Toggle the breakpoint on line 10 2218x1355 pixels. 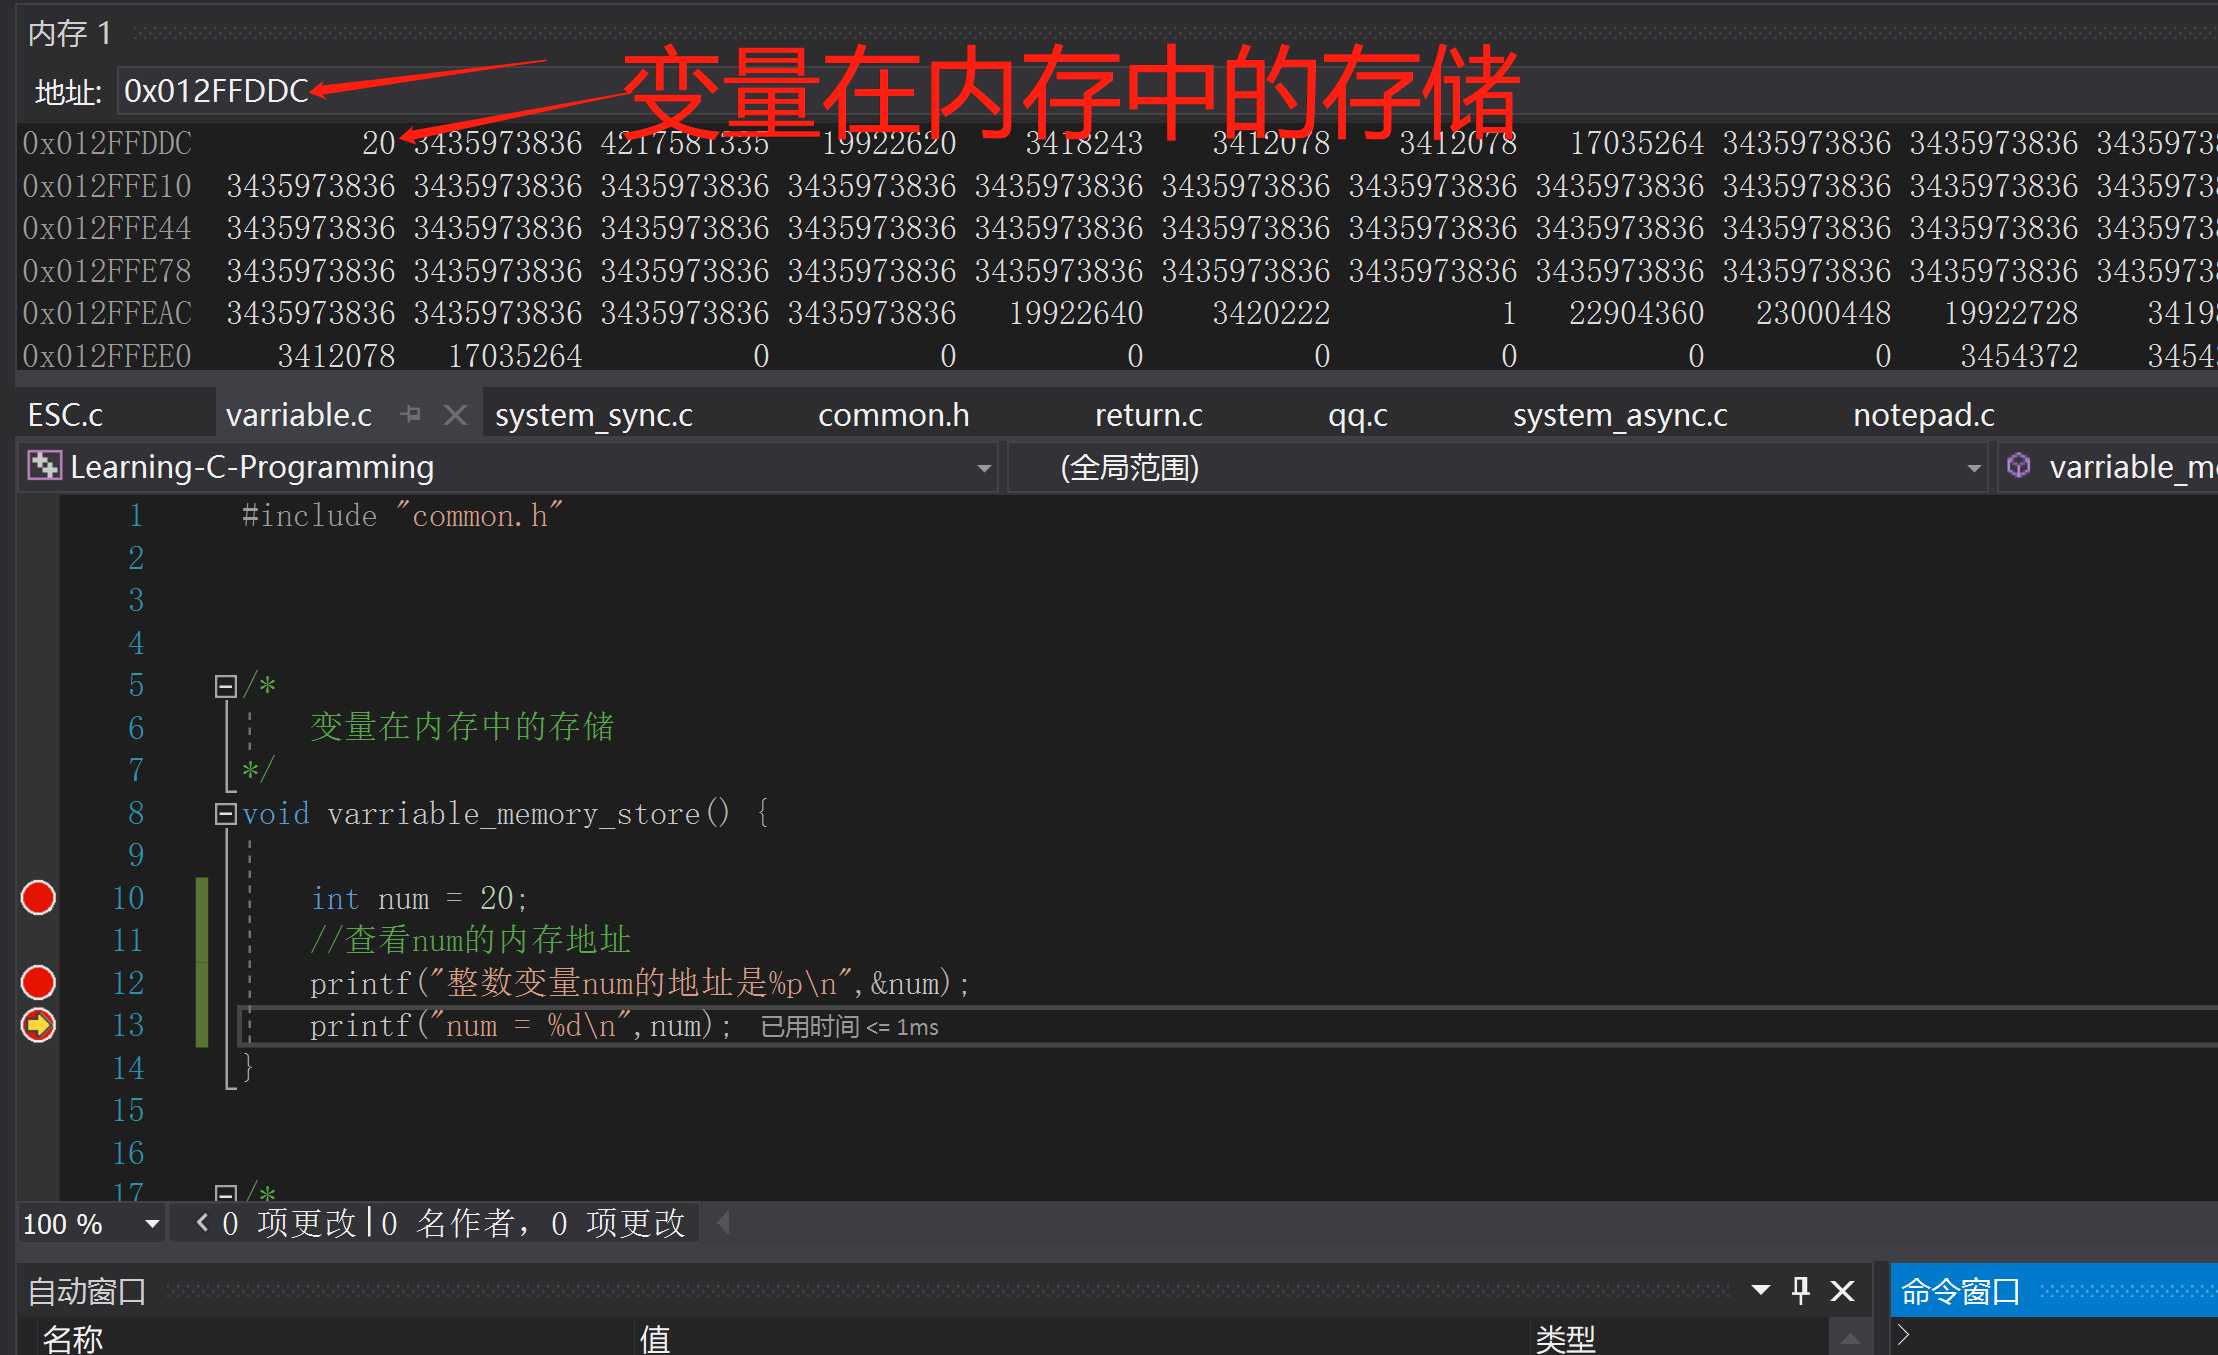click(38, 898)
